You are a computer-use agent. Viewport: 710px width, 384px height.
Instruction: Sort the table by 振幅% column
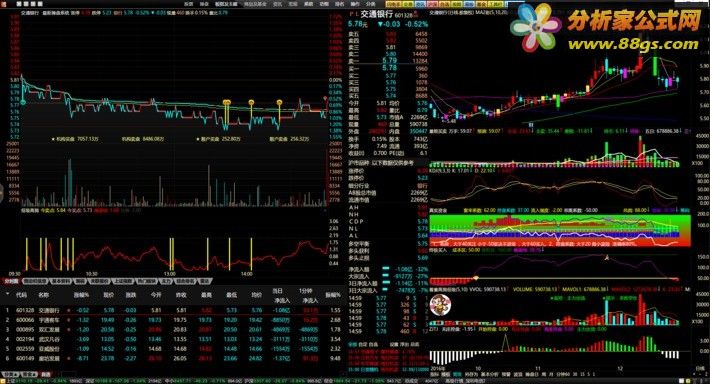tap(332, 294)
